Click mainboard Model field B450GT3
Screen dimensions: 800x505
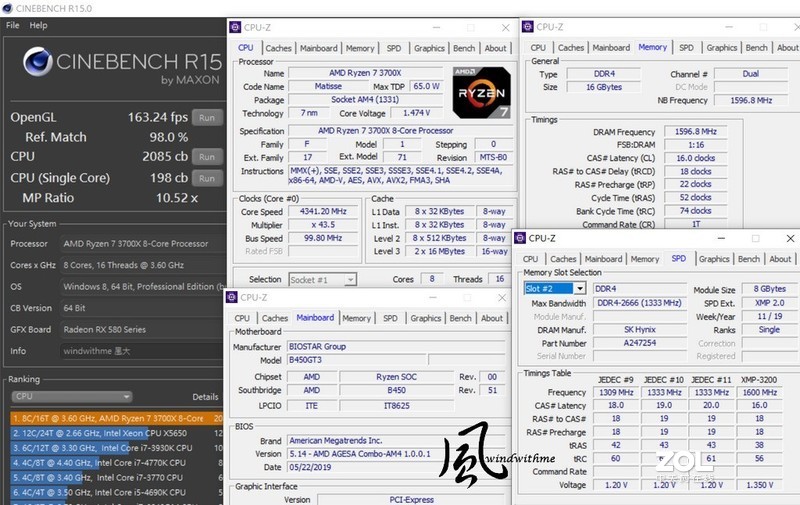[357, 360]
